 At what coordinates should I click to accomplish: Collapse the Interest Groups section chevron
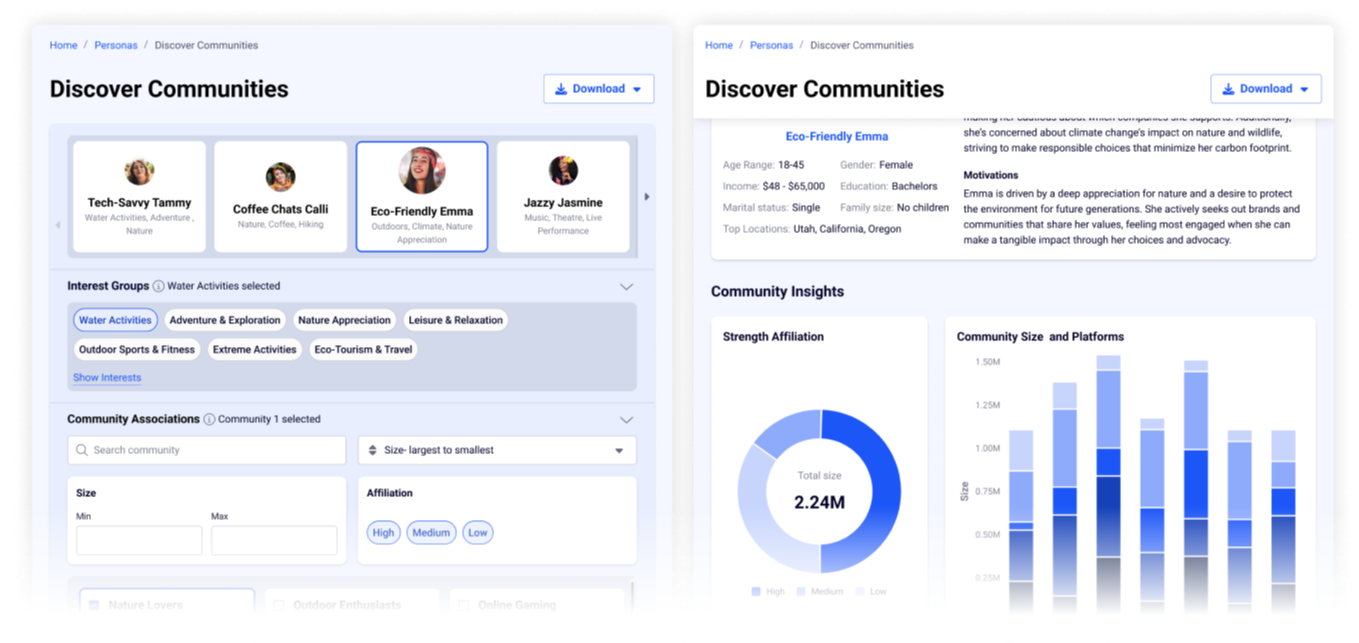pyautogui.click(x=626, y=287)
